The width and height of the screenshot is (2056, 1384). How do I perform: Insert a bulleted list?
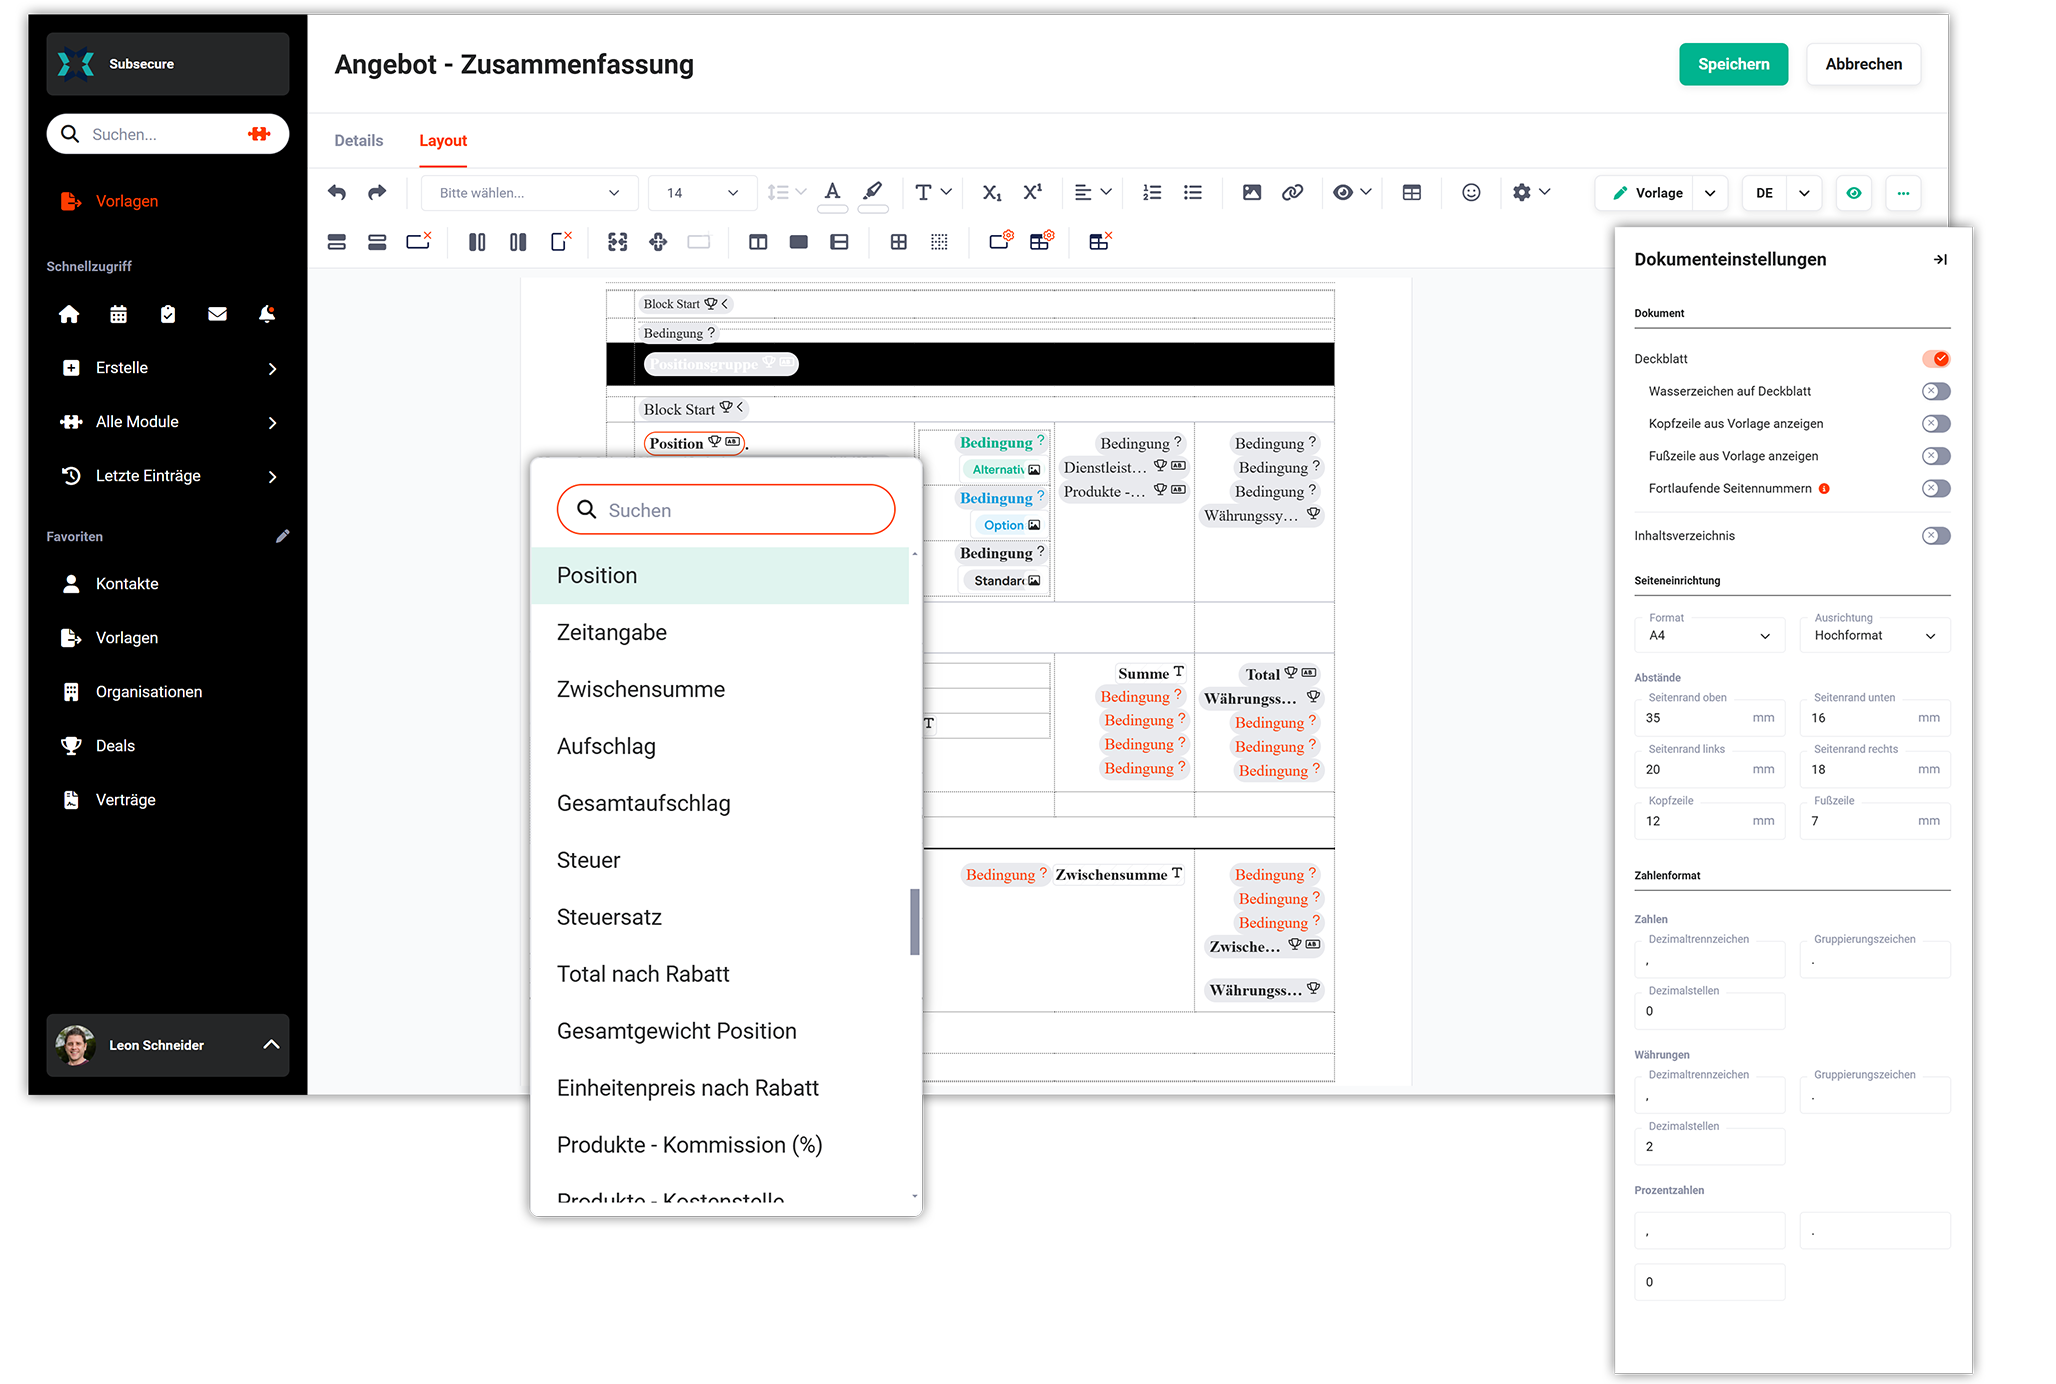pos(1193,192)
